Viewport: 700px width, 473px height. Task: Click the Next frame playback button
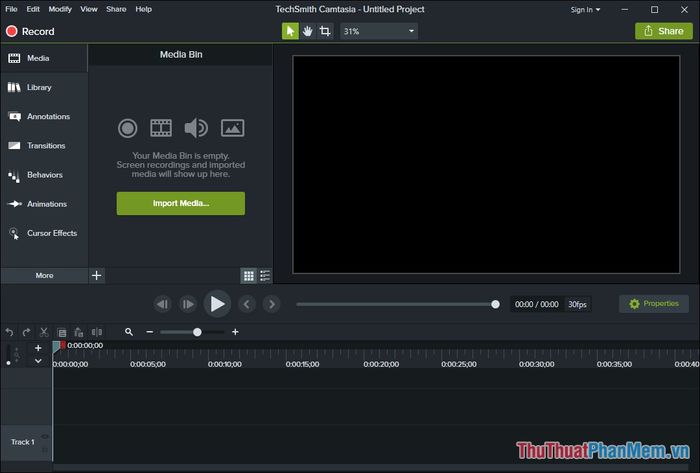tap(188, 304)
